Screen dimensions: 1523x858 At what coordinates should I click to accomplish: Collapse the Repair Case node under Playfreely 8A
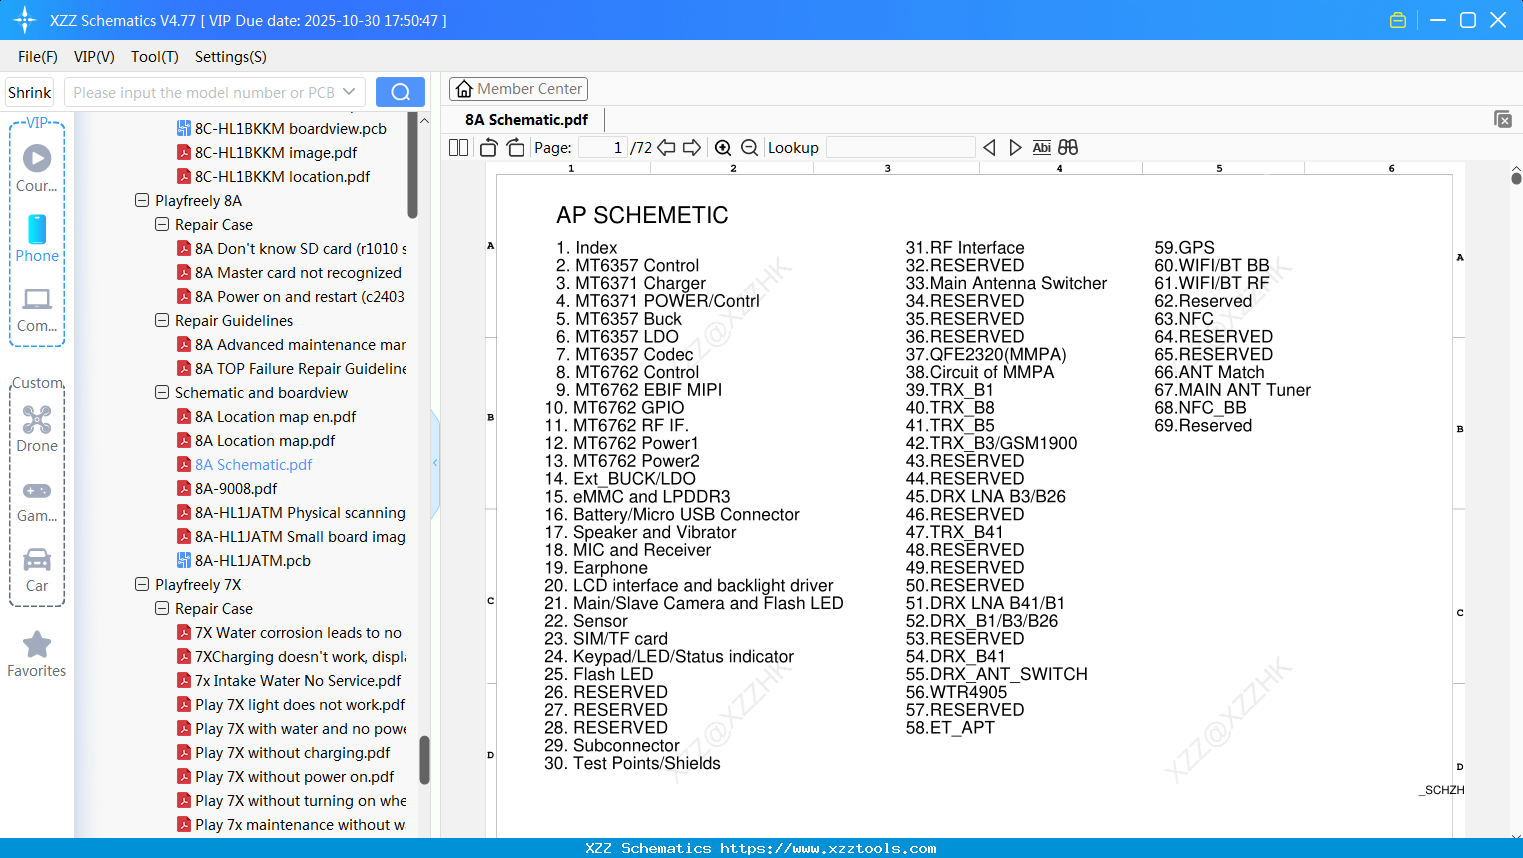pos(162,224)
